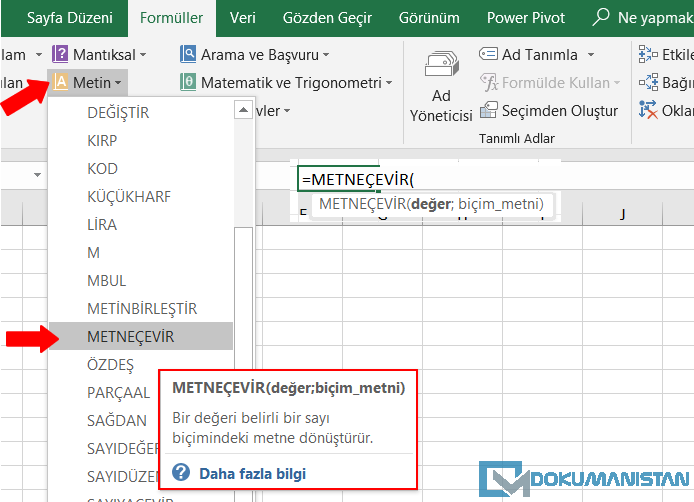Click the Seçimden Oluştur icon
The image size is (694, 502).
coord(489,110)
